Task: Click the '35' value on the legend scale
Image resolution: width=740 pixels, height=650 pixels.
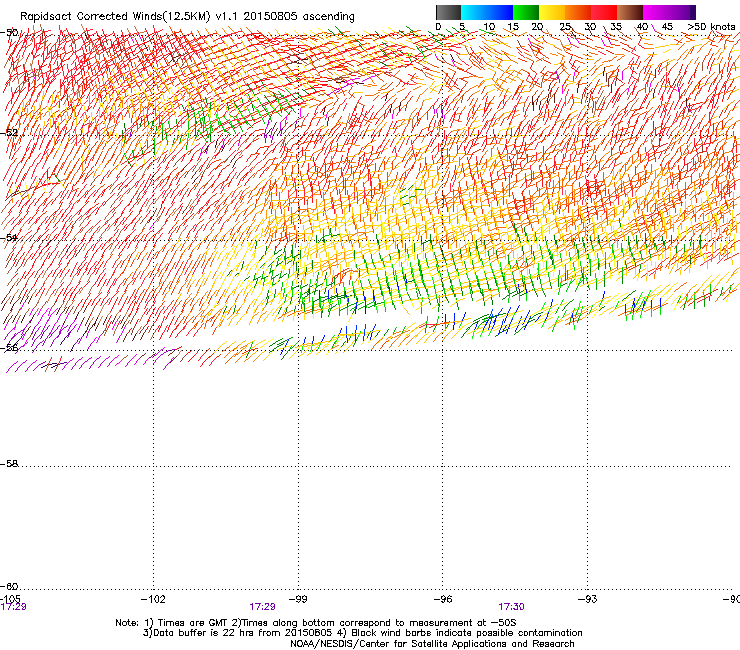Action: pyautogui.click(x=616, y=27)
